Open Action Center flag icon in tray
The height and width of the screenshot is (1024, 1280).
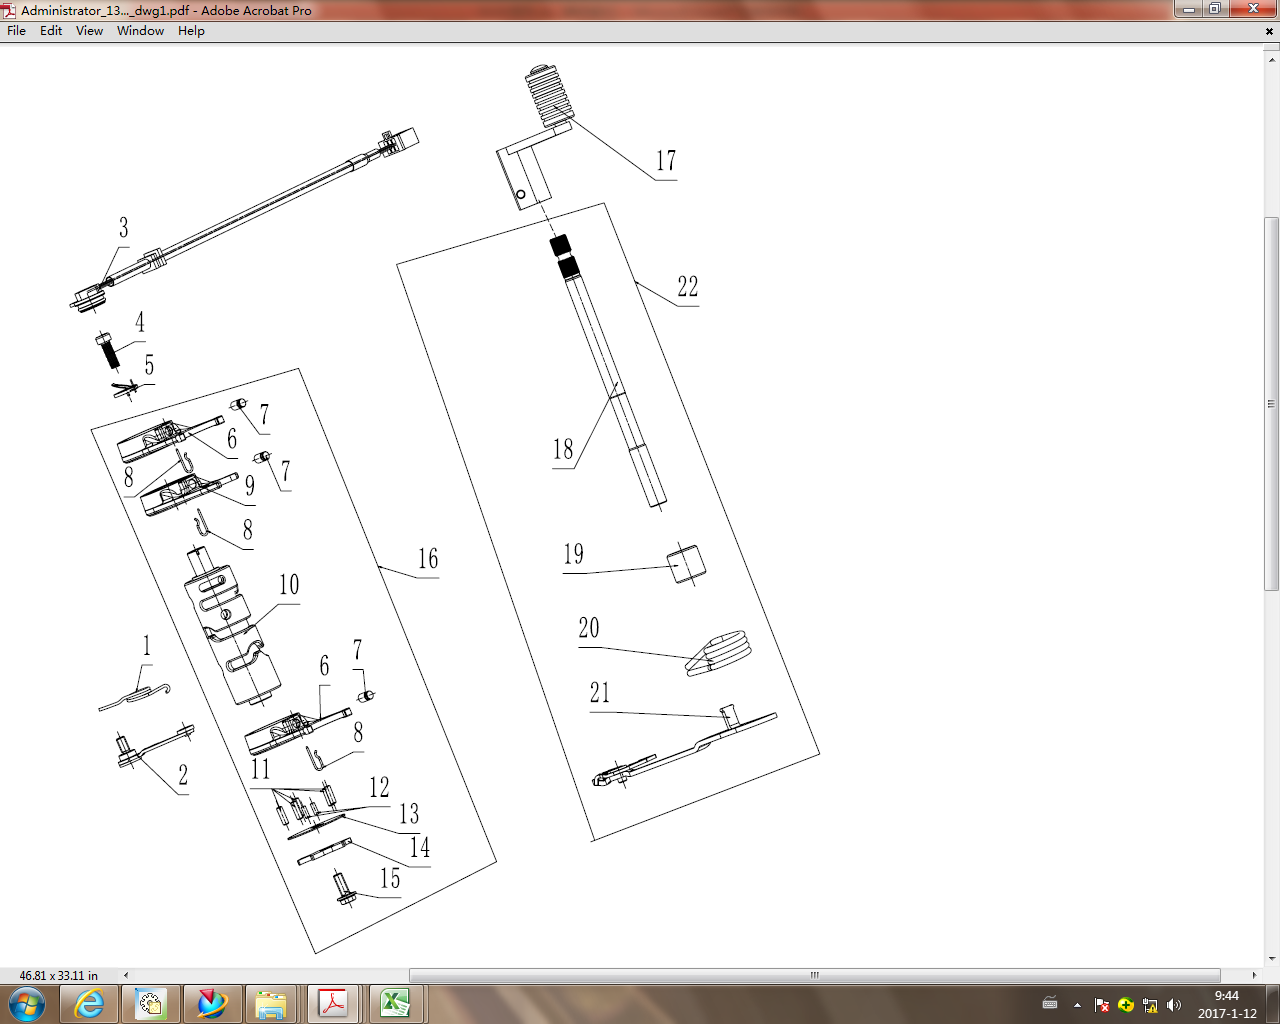[1102, 1005]
